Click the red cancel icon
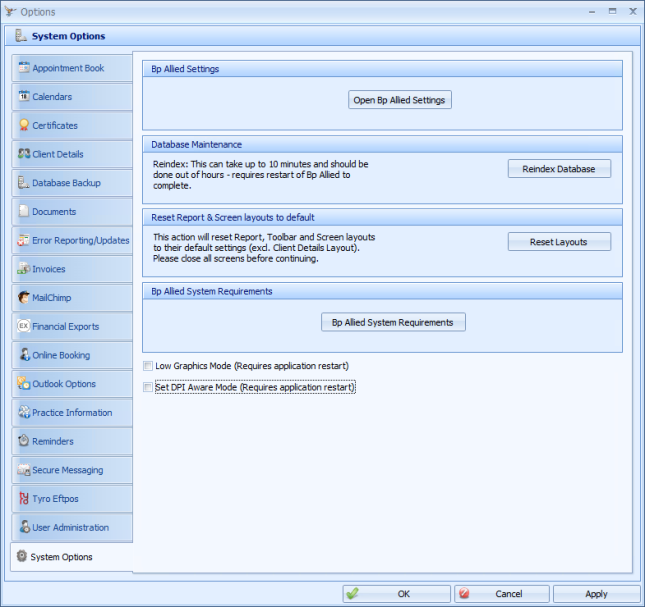645x607 pixels. pyautogui.click(x=464, y=593)
